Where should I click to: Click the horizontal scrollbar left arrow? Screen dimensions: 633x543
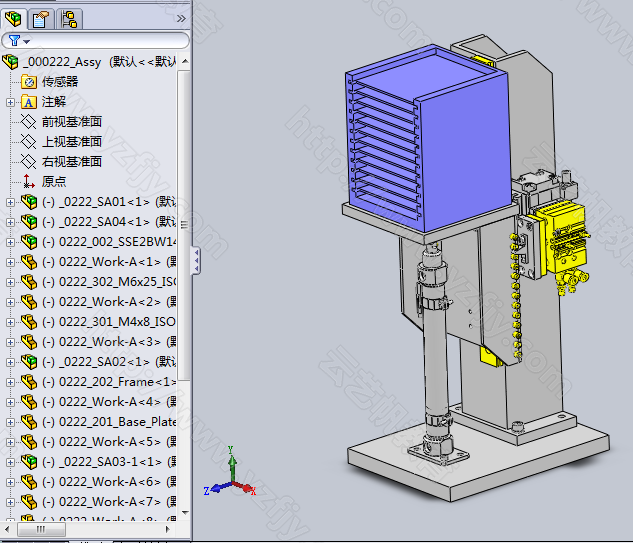pos(7,529)
